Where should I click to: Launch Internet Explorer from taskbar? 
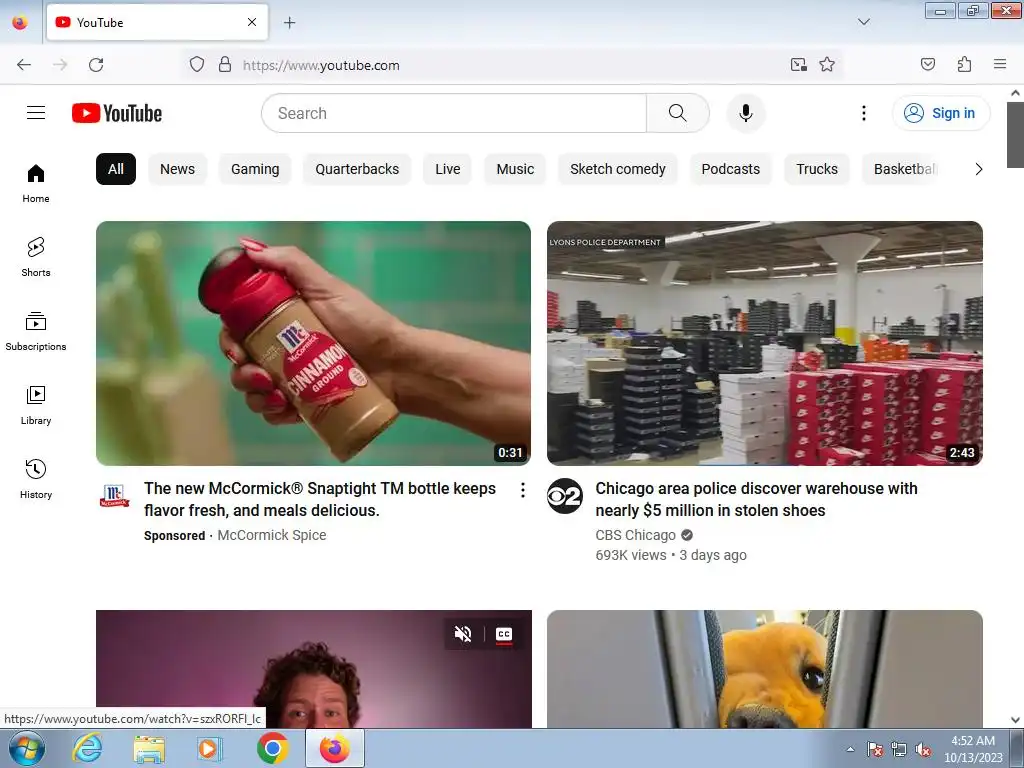[88, 748]
